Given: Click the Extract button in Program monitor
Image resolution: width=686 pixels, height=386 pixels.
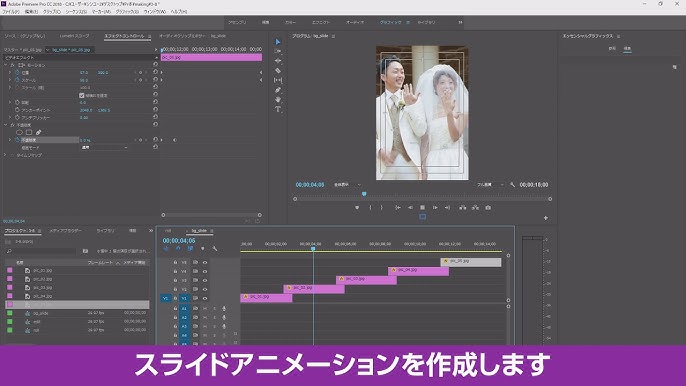Looking at the screenshot, I should (475, 207).
